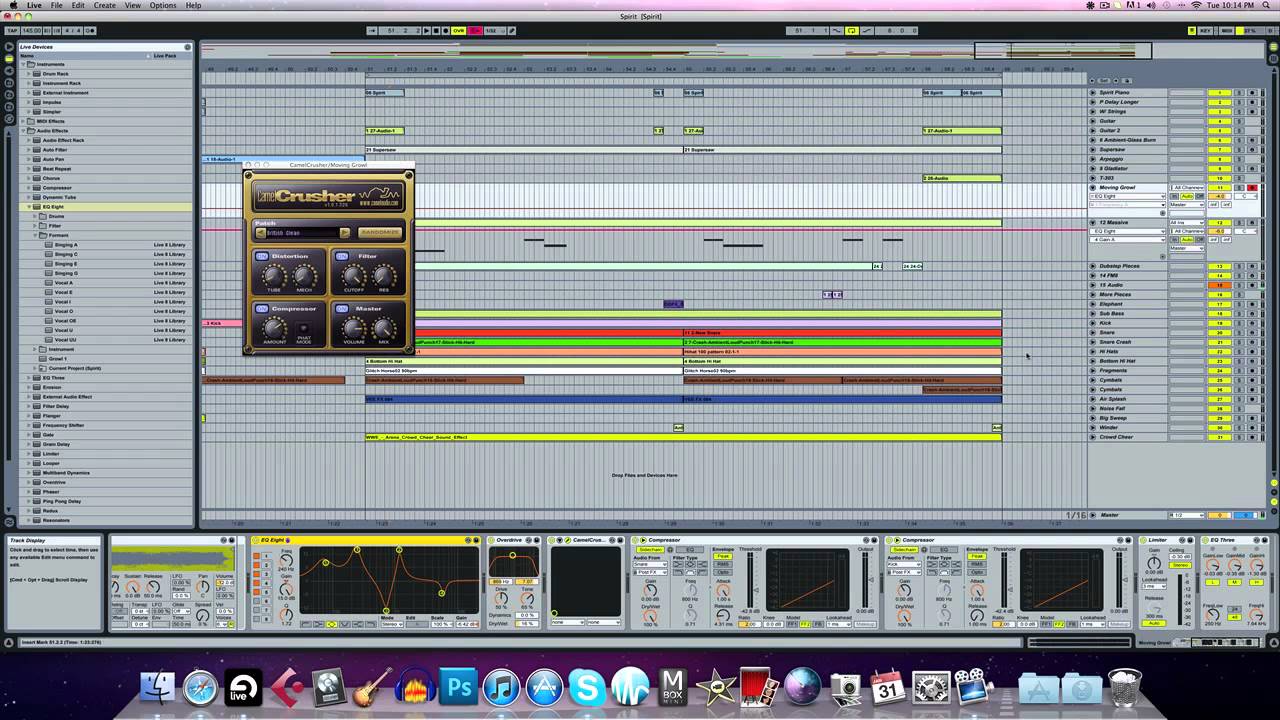Click the CamelCrusher RANDOMIZE button
Screen dimensions: 1280x720
tap(380, 232)
